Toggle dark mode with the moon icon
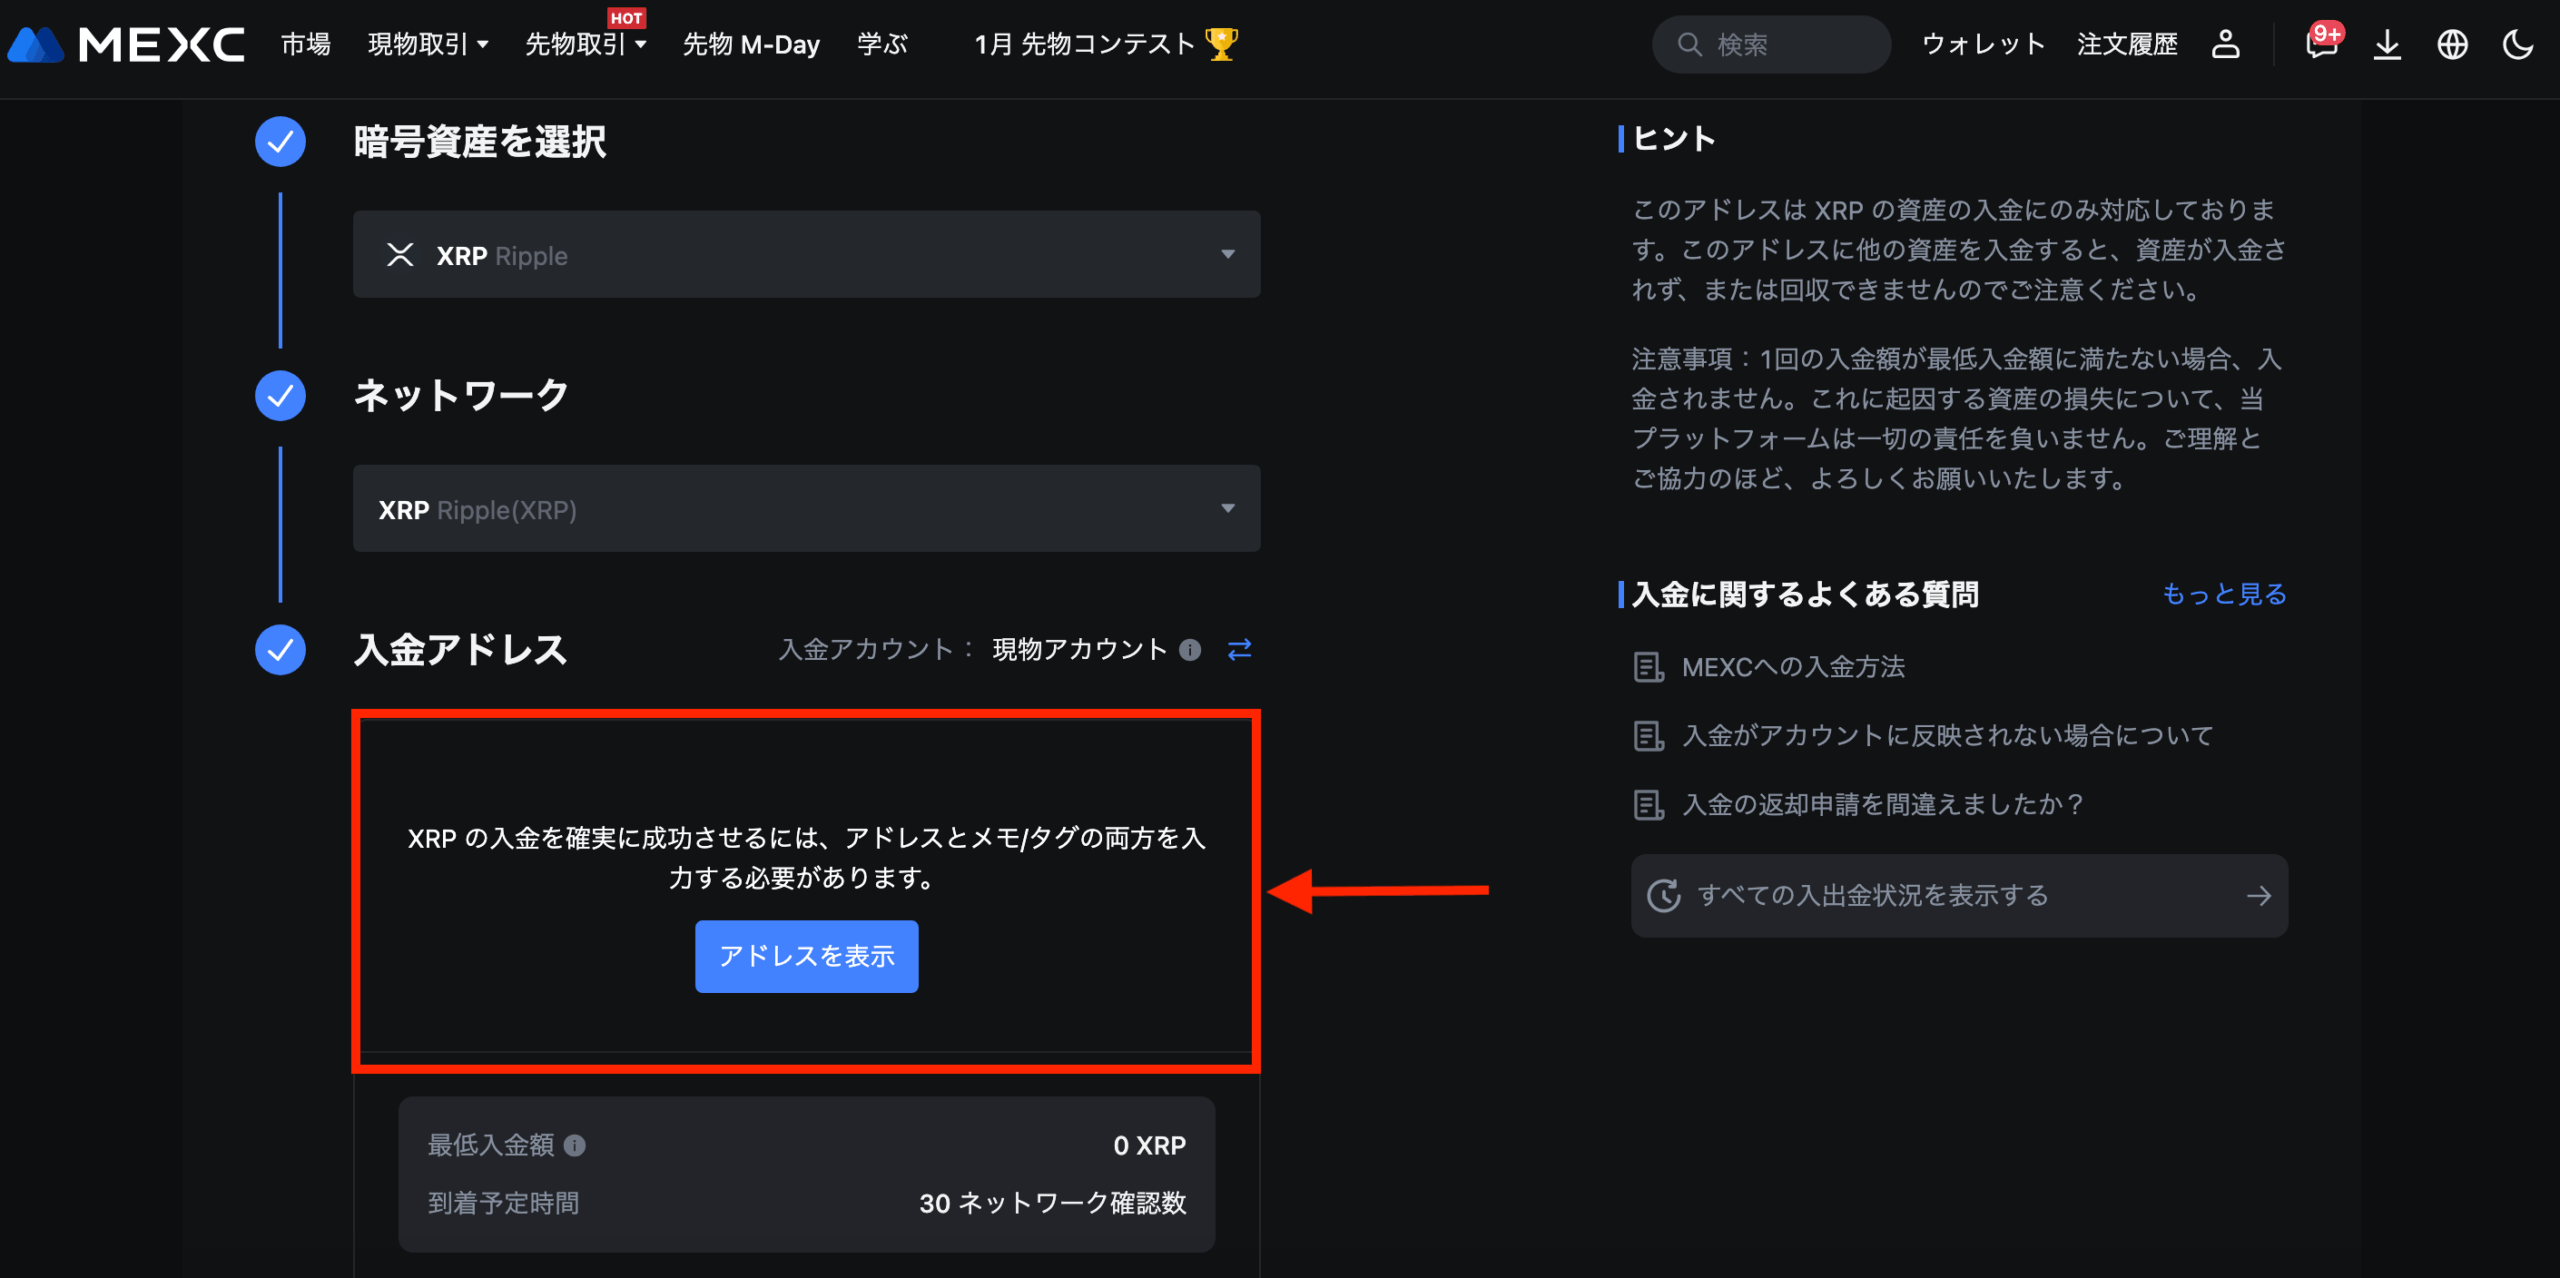 [x=2517, y=44]
